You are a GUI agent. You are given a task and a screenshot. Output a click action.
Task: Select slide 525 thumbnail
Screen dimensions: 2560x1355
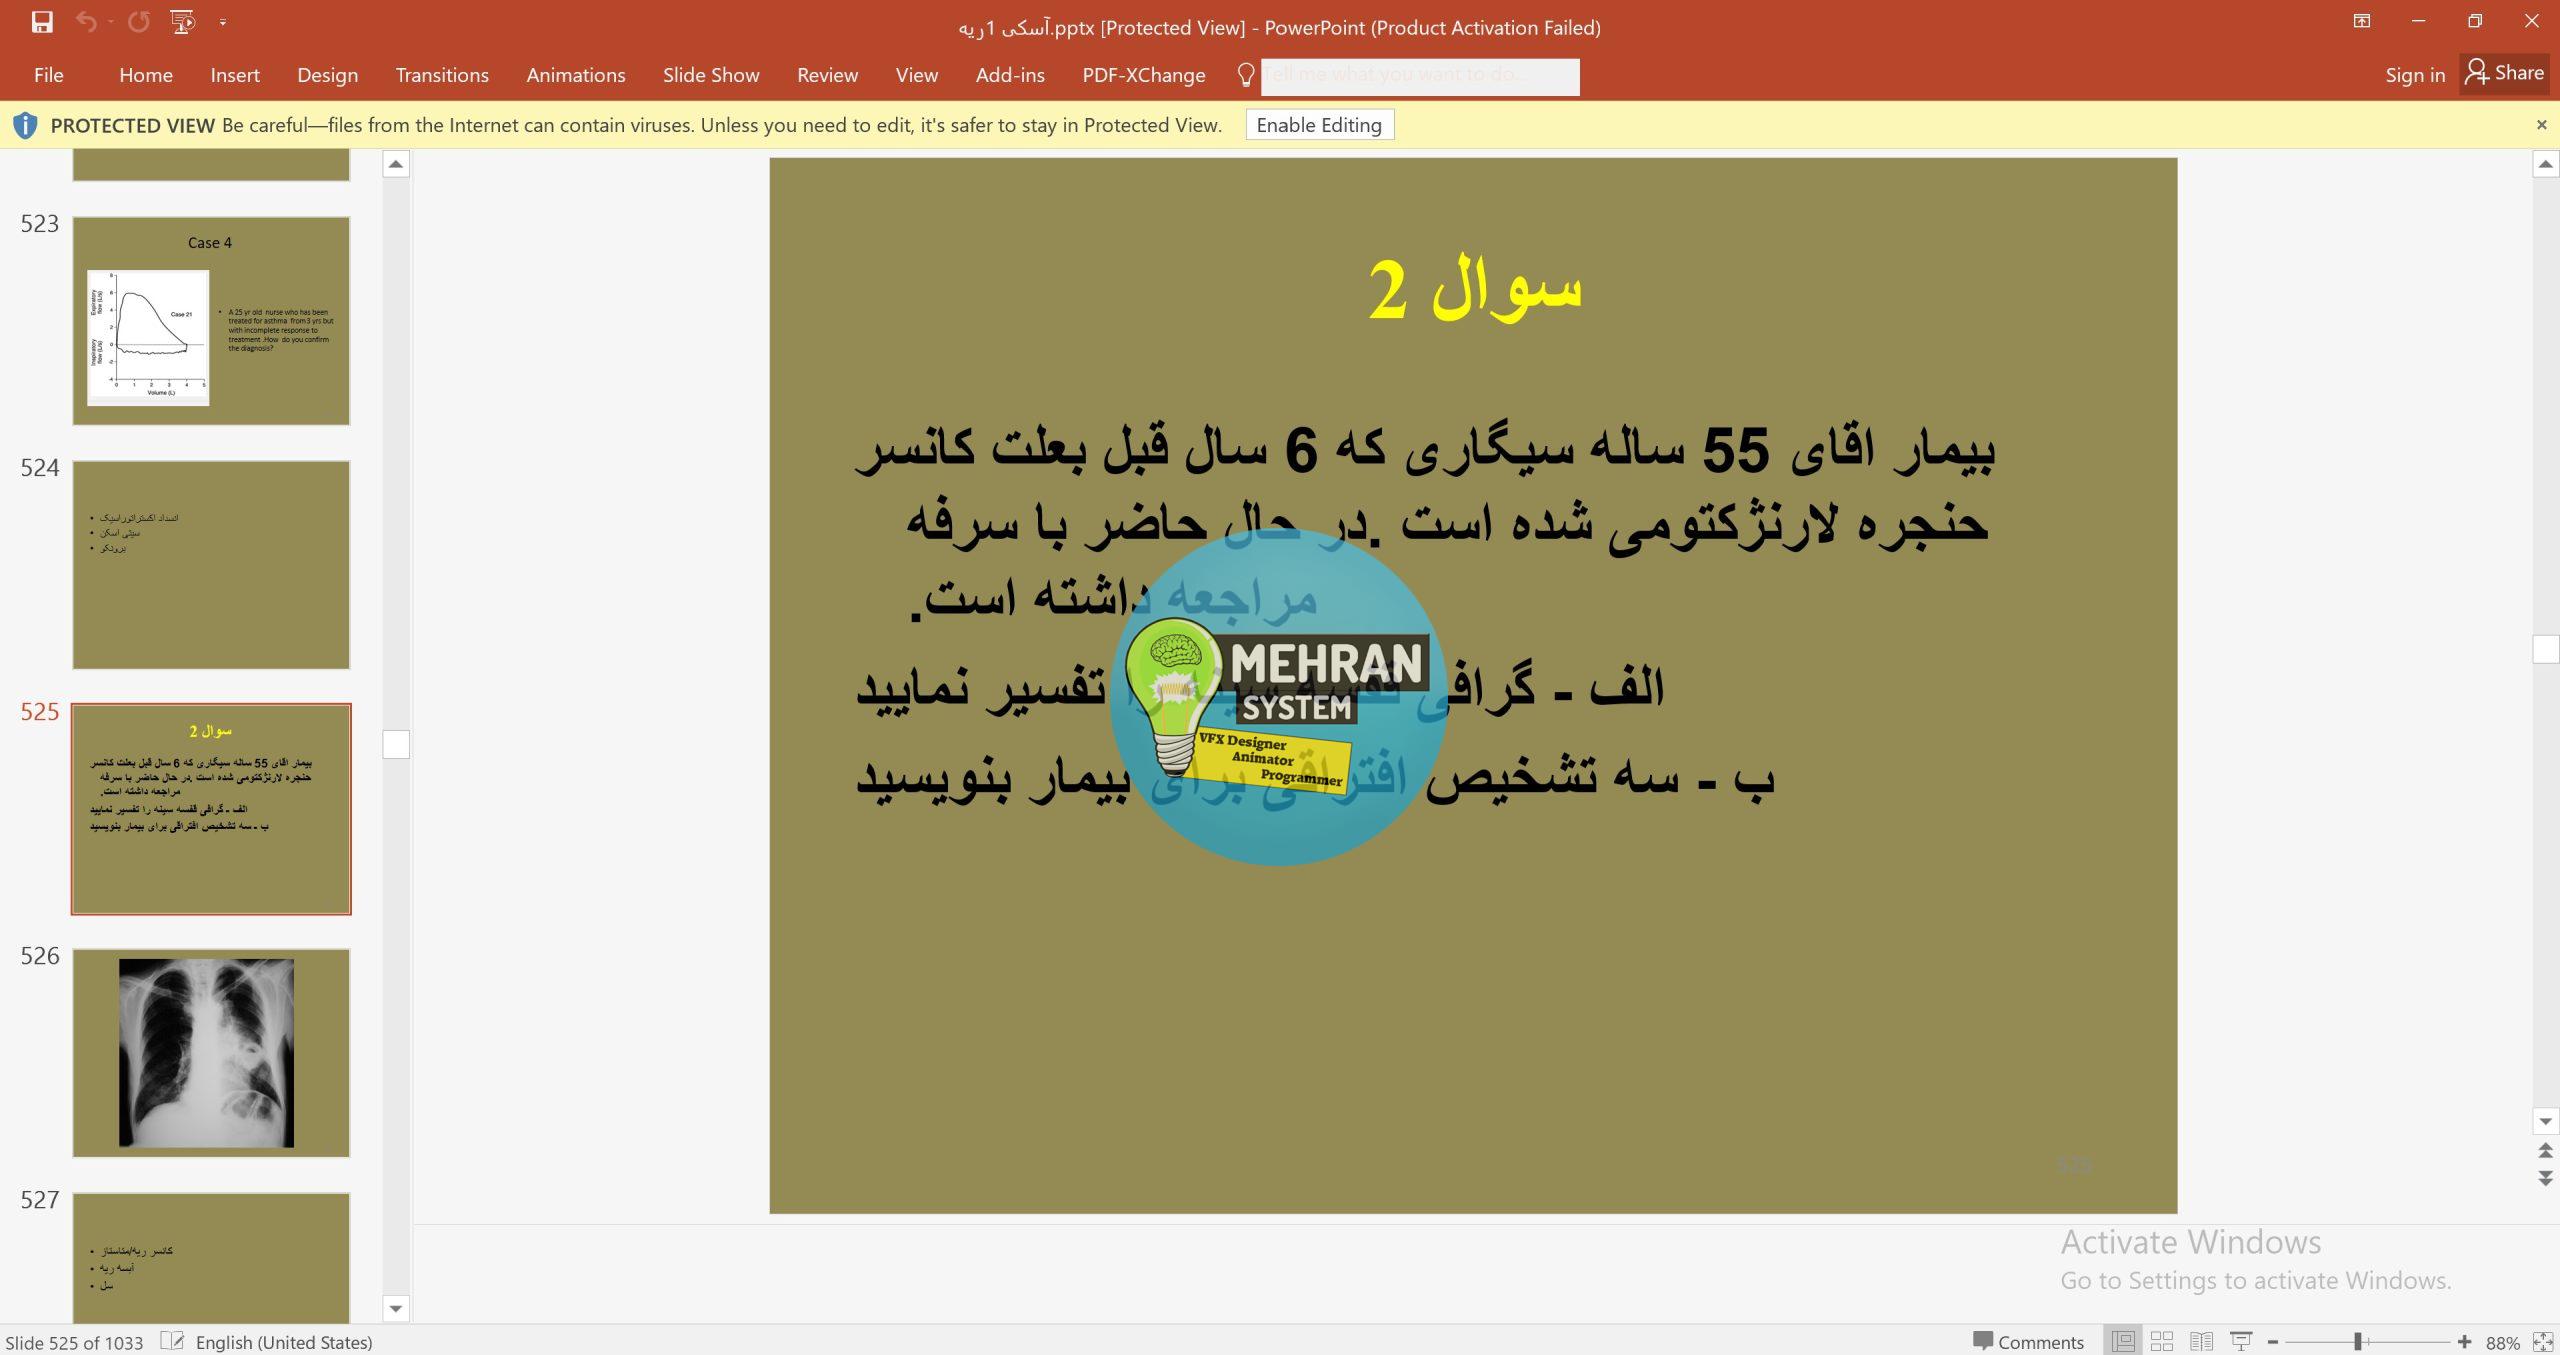click(x=211, y=809)
